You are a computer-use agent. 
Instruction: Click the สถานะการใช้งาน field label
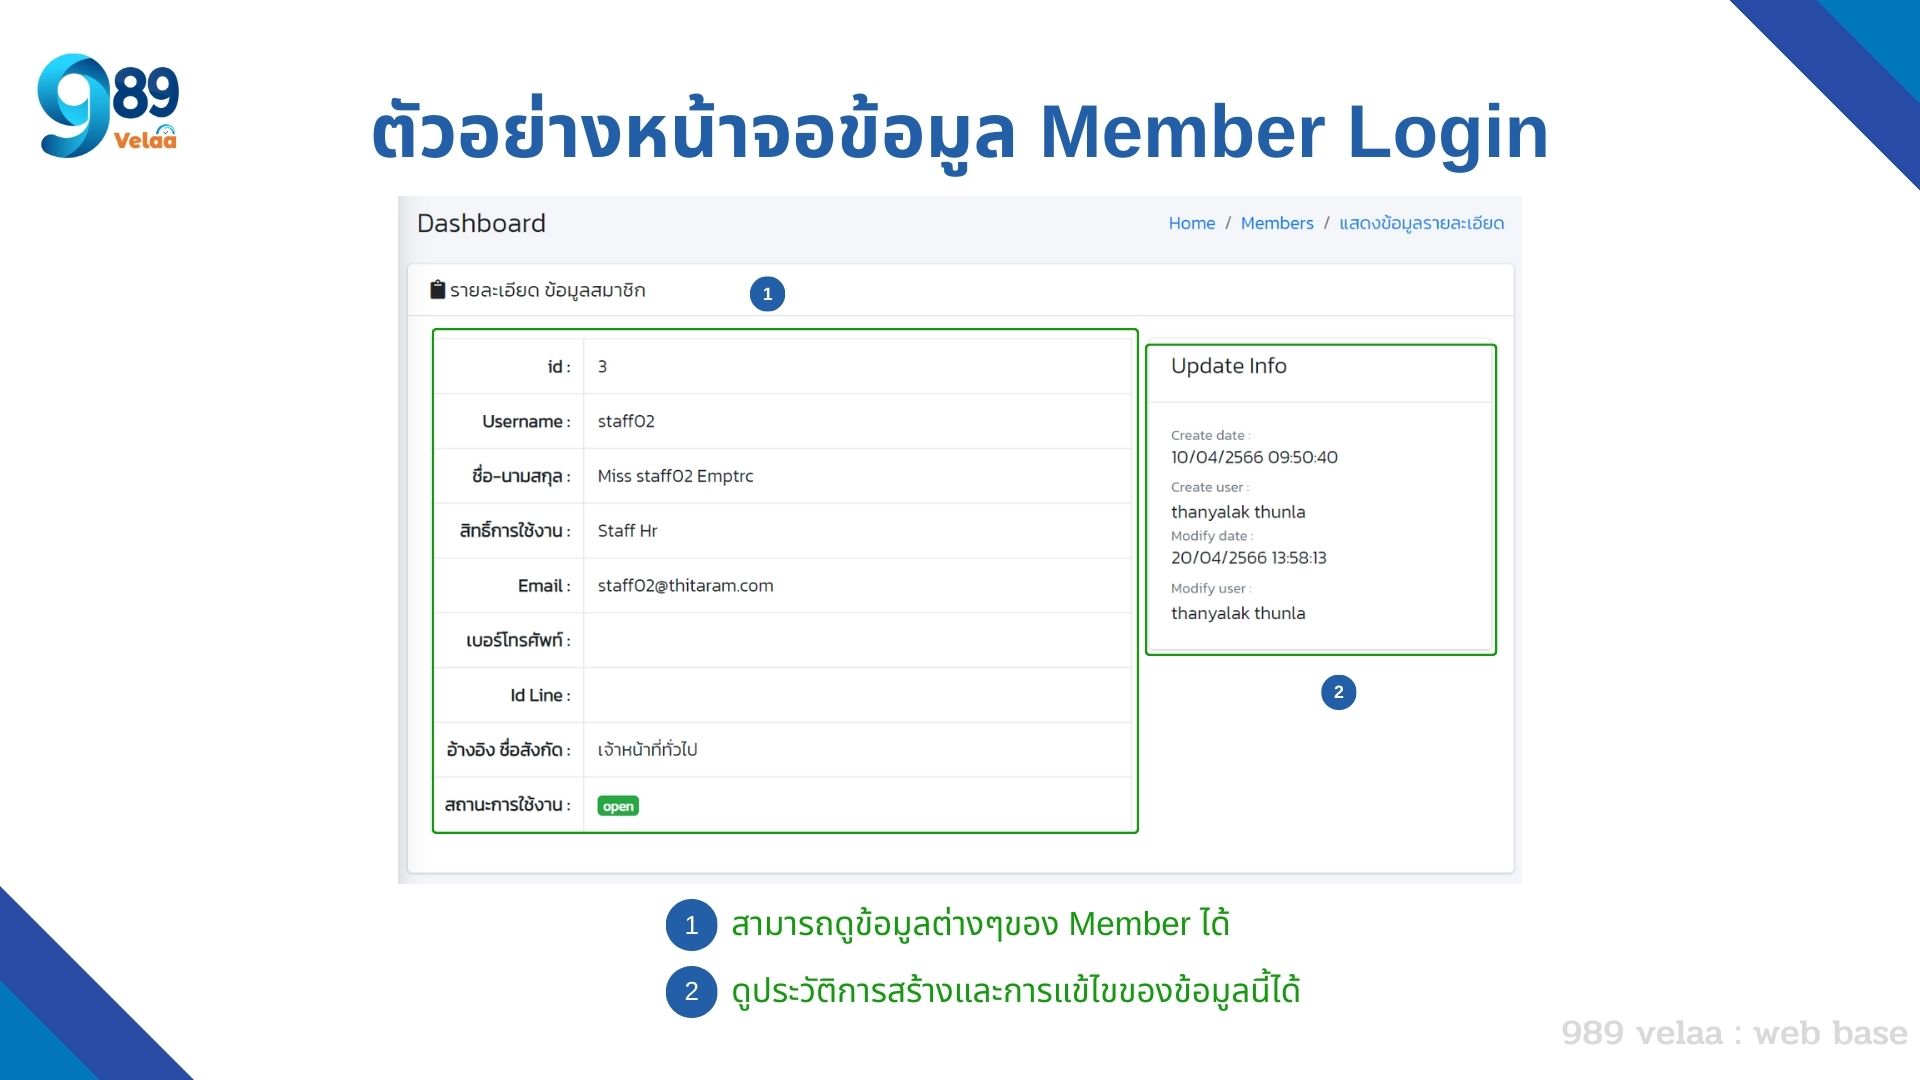pyautogui.click(x=507, y=804)
